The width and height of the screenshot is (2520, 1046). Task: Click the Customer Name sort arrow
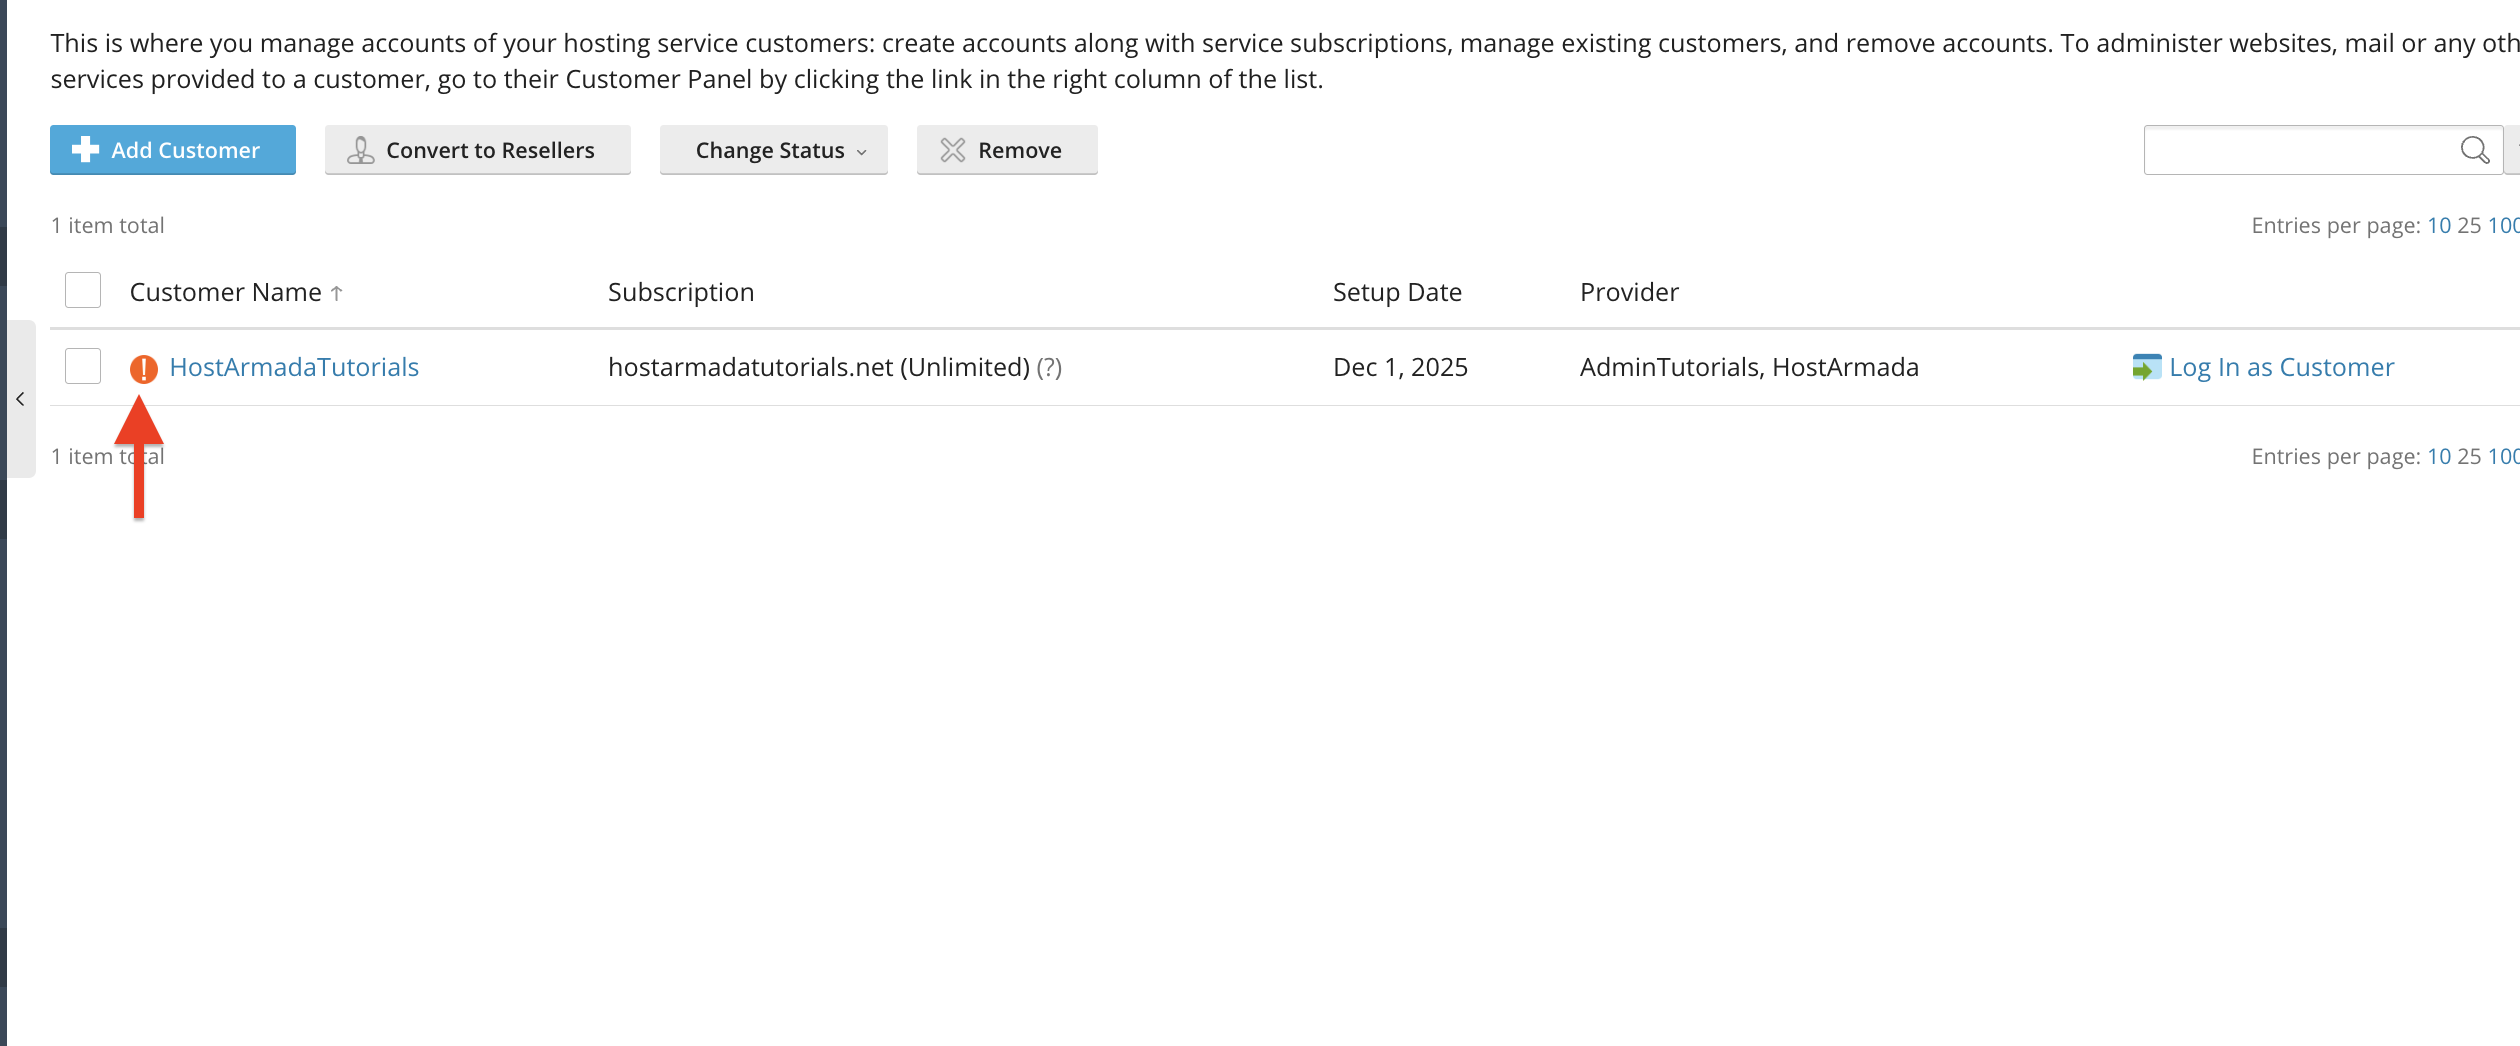coord(337,293)
